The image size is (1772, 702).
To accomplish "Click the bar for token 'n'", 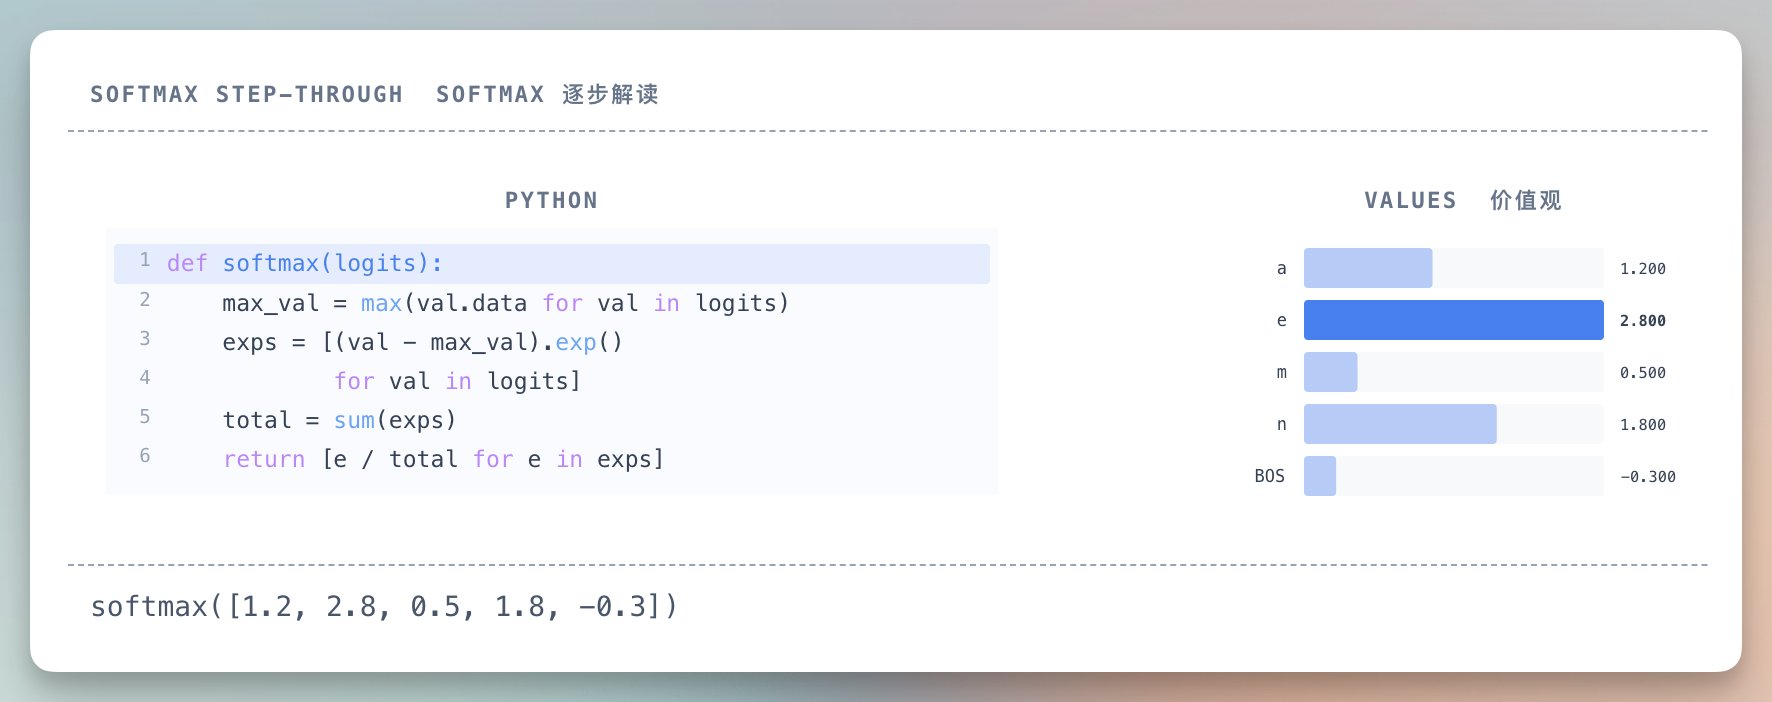I will pos(1399,424).
